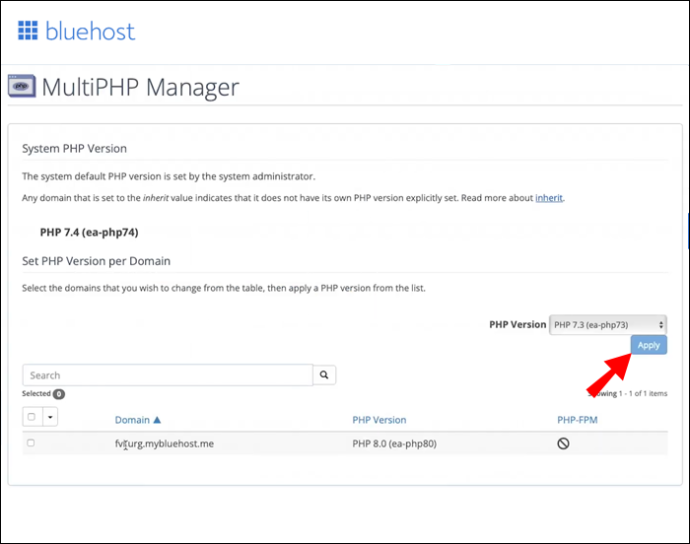Open the PHP Version dropdown

tap(608, 325)
